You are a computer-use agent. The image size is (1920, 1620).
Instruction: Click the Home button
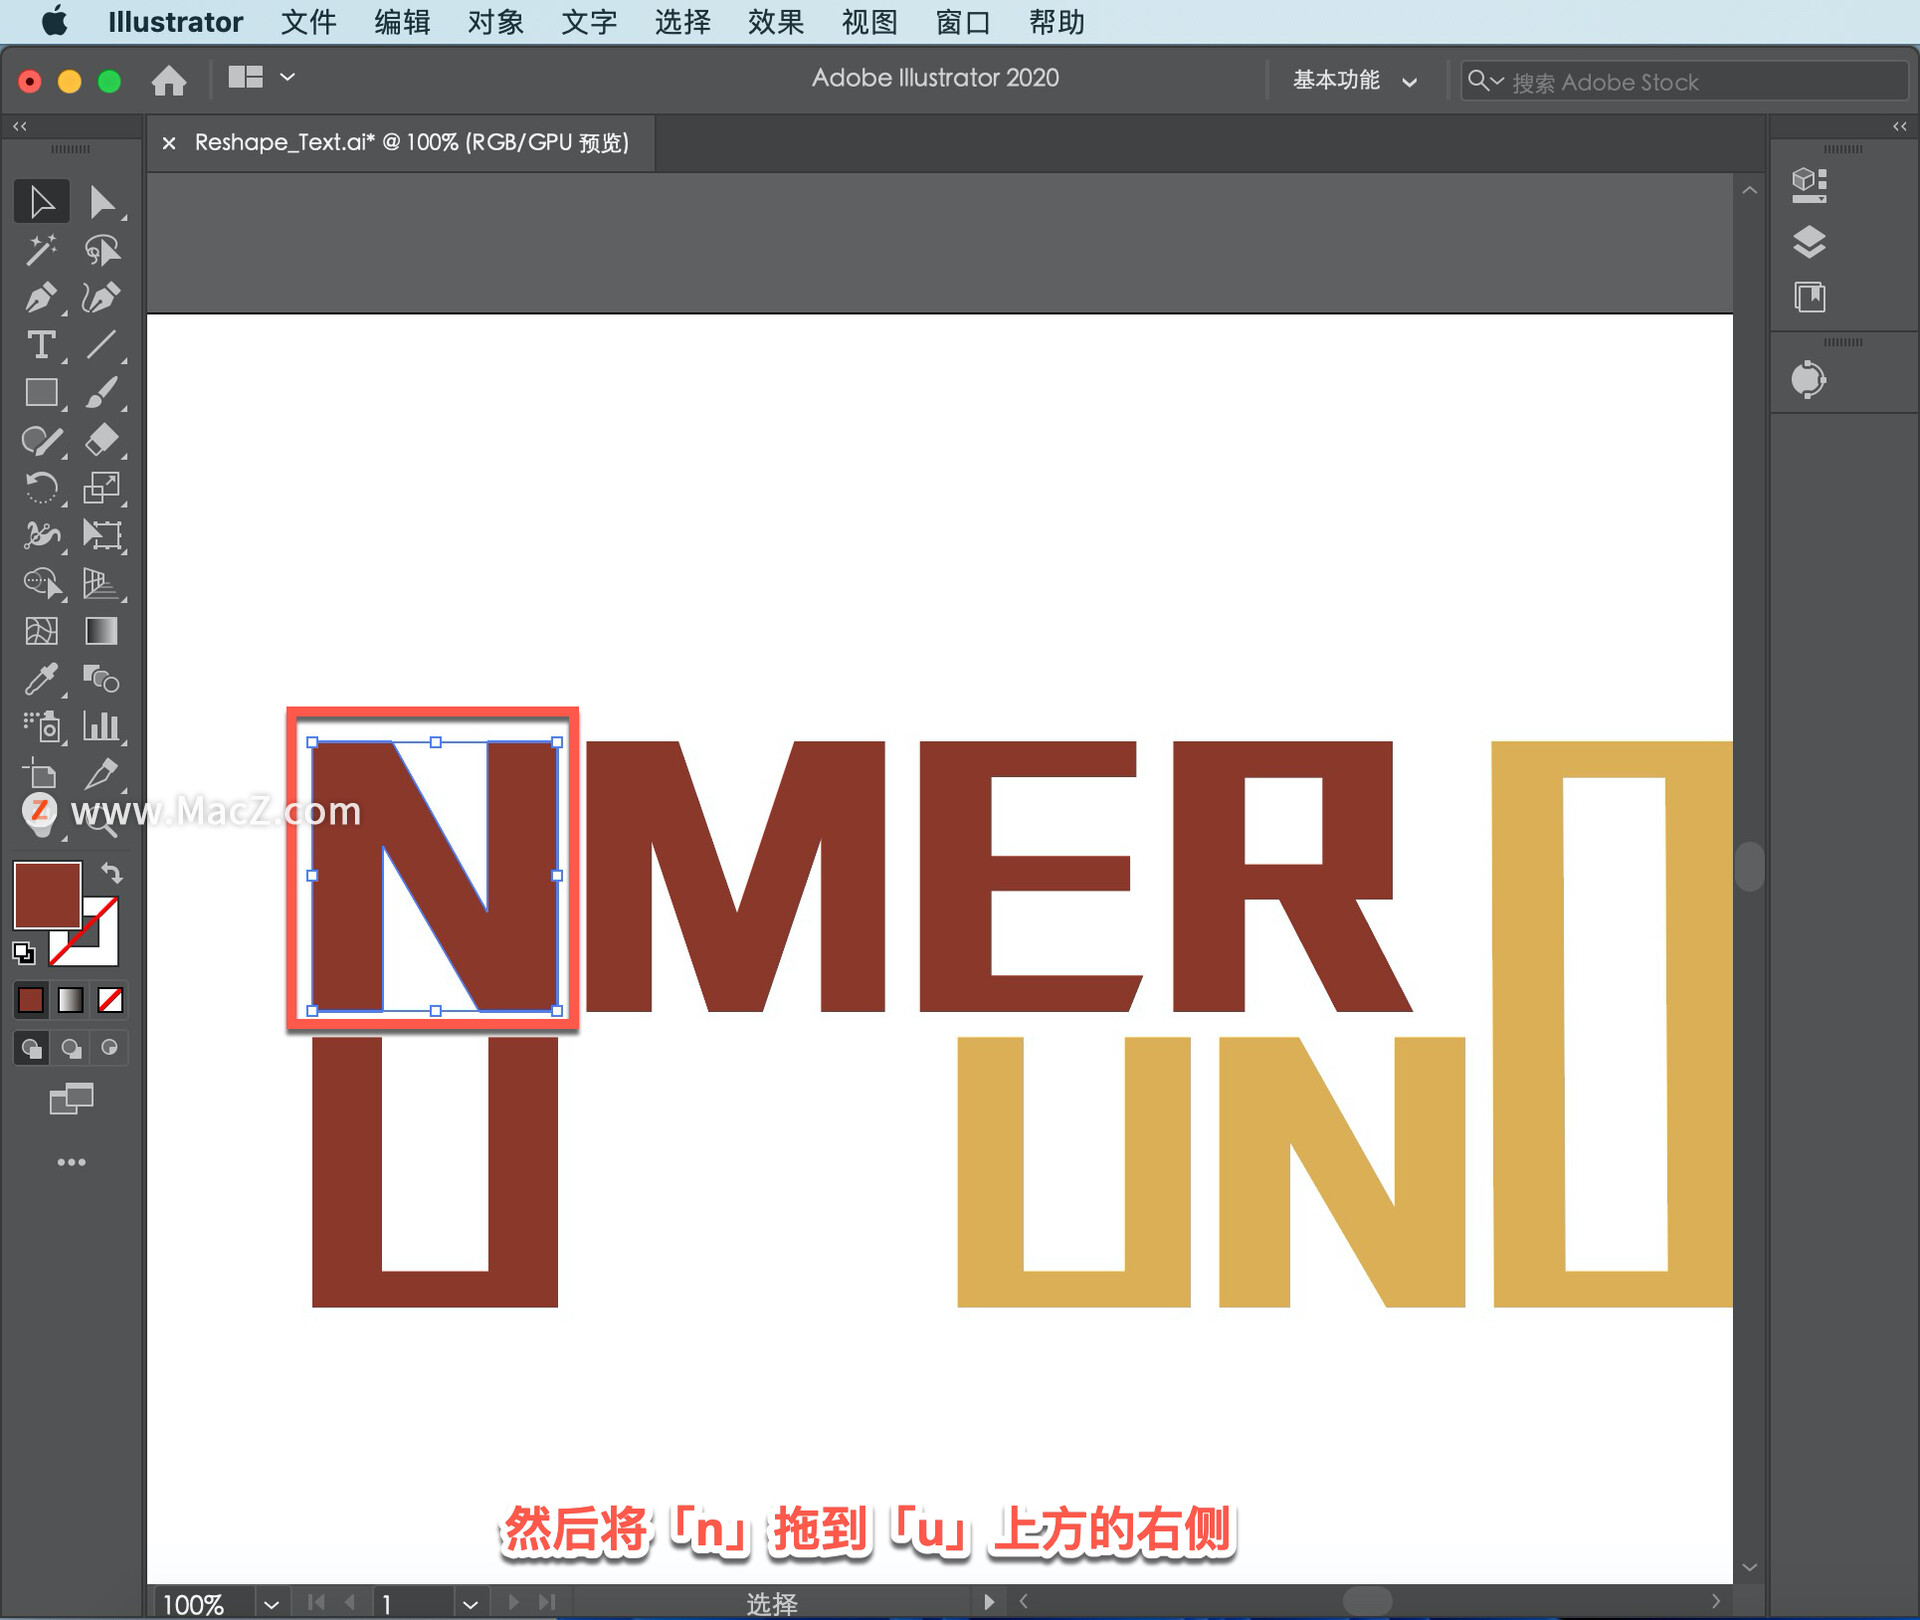pos(169,80)
